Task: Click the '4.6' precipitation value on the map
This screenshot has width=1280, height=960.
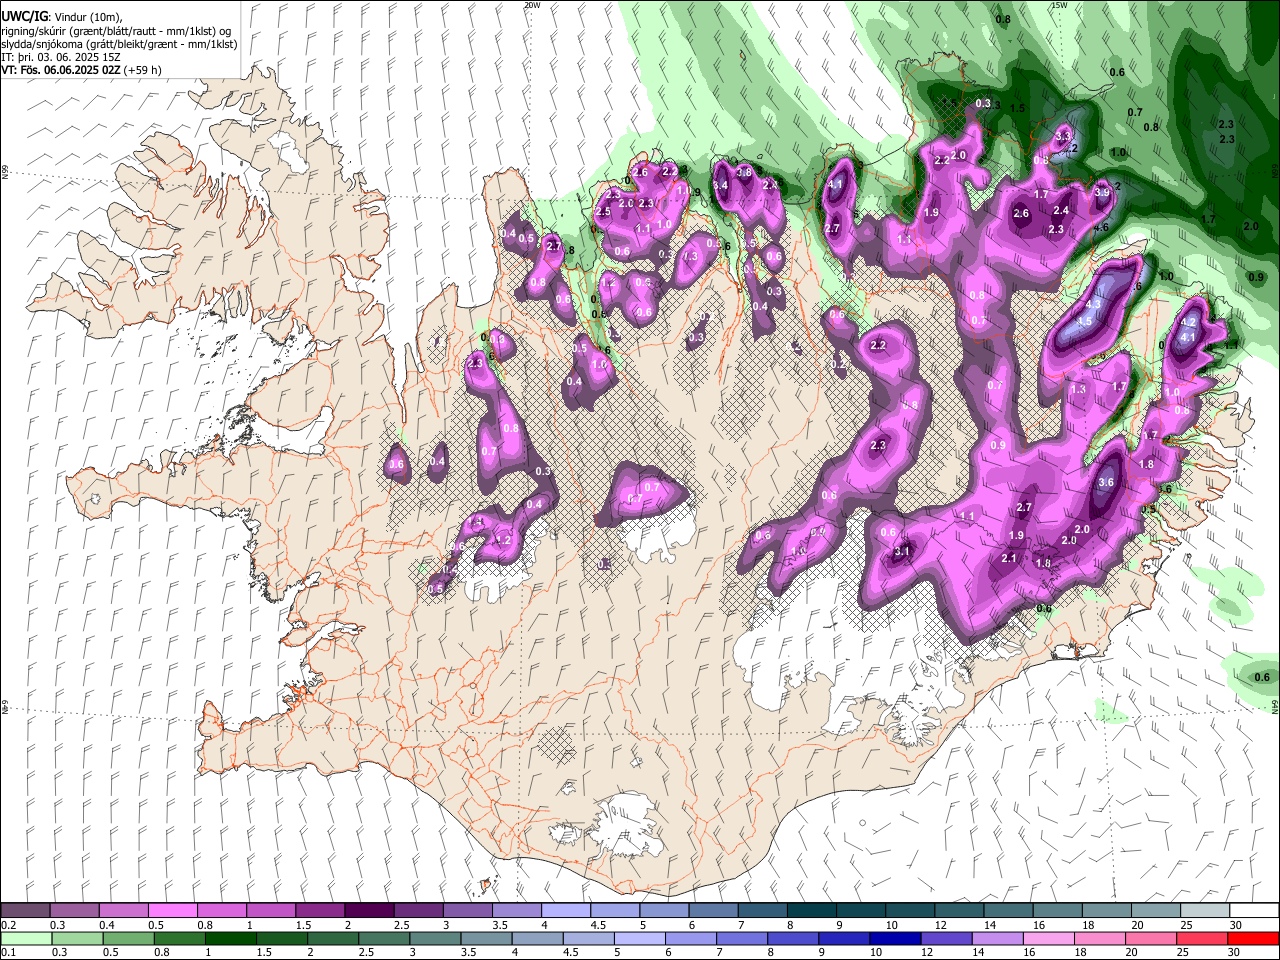Action: (x=1102, y=227)
